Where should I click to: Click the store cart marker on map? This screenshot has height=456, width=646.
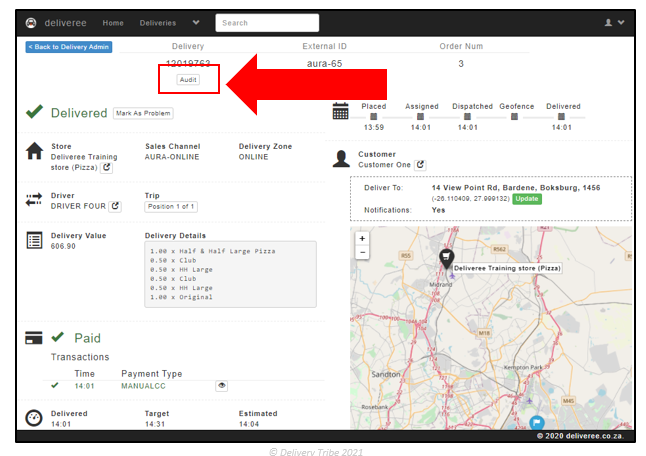[446, 258]
